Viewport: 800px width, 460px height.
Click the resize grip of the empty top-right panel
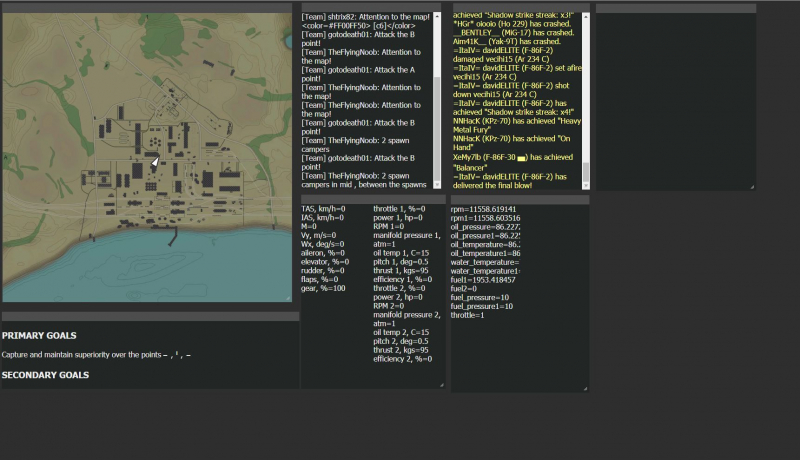(752, 187)
